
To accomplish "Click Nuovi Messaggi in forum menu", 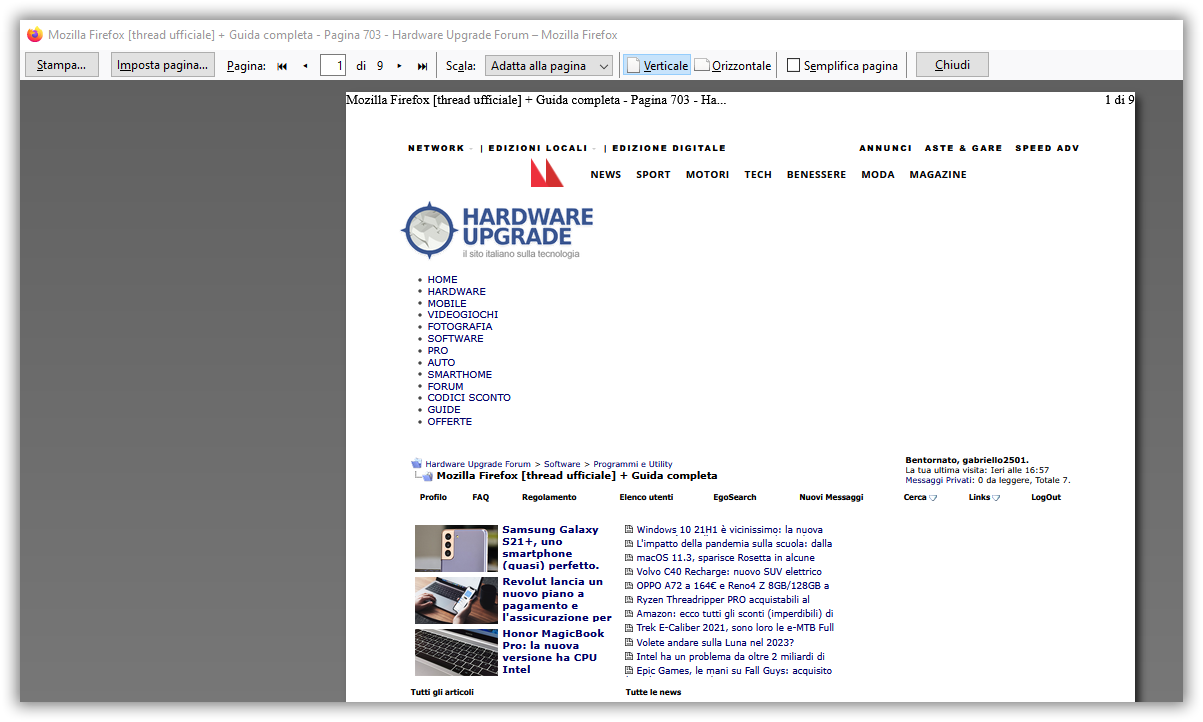I will click(x=831, y=497).
